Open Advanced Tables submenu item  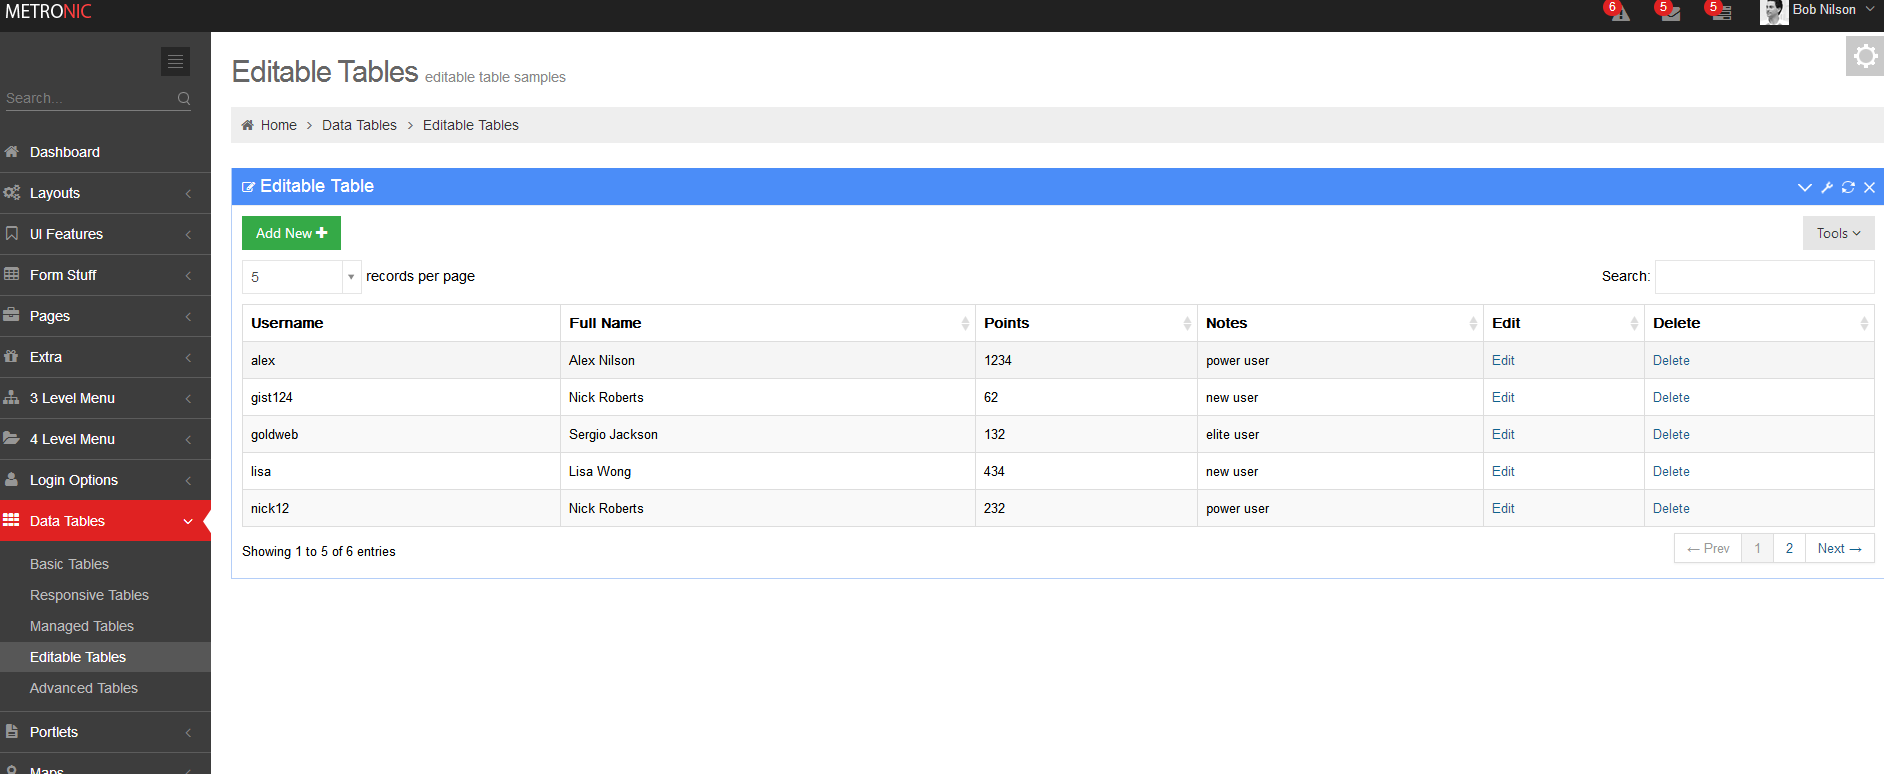click(x=84, y=688)
